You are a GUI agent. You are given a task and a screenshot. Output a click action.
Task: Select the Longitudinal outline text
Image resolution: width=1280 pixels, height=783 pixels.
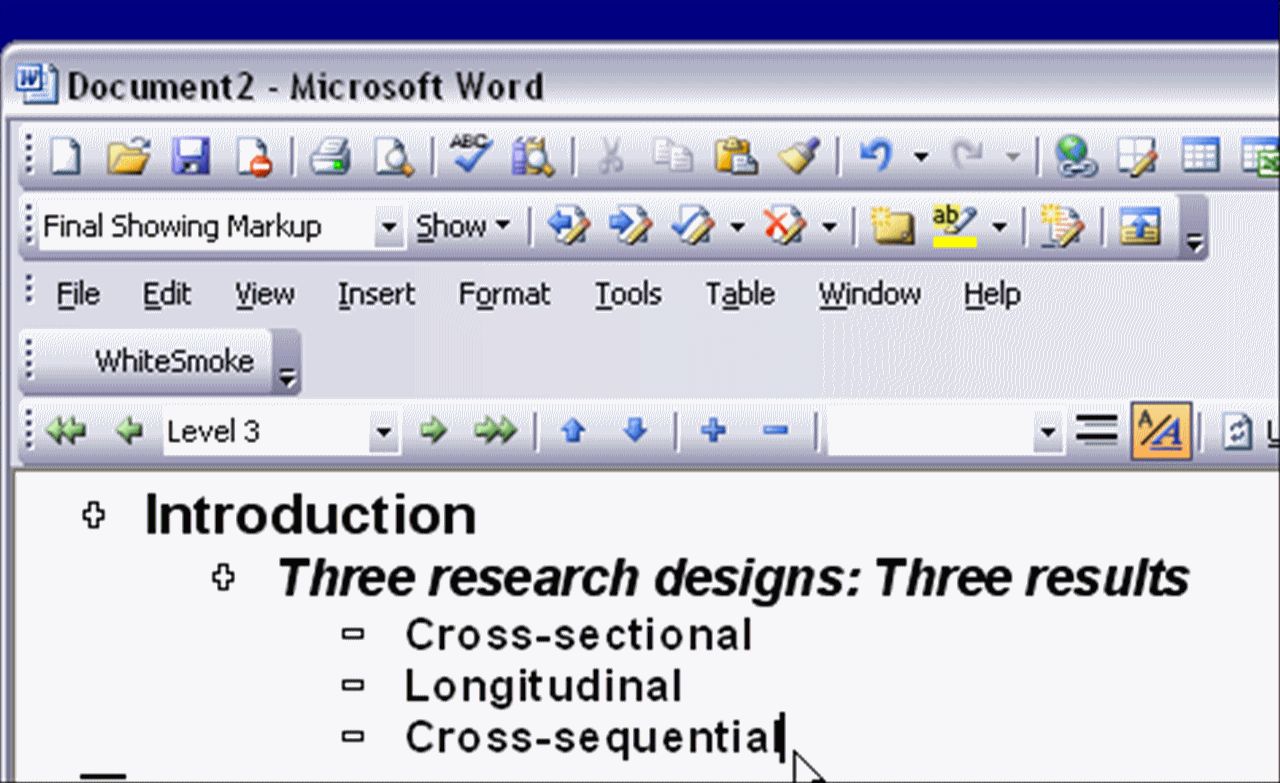pos(543,686)
